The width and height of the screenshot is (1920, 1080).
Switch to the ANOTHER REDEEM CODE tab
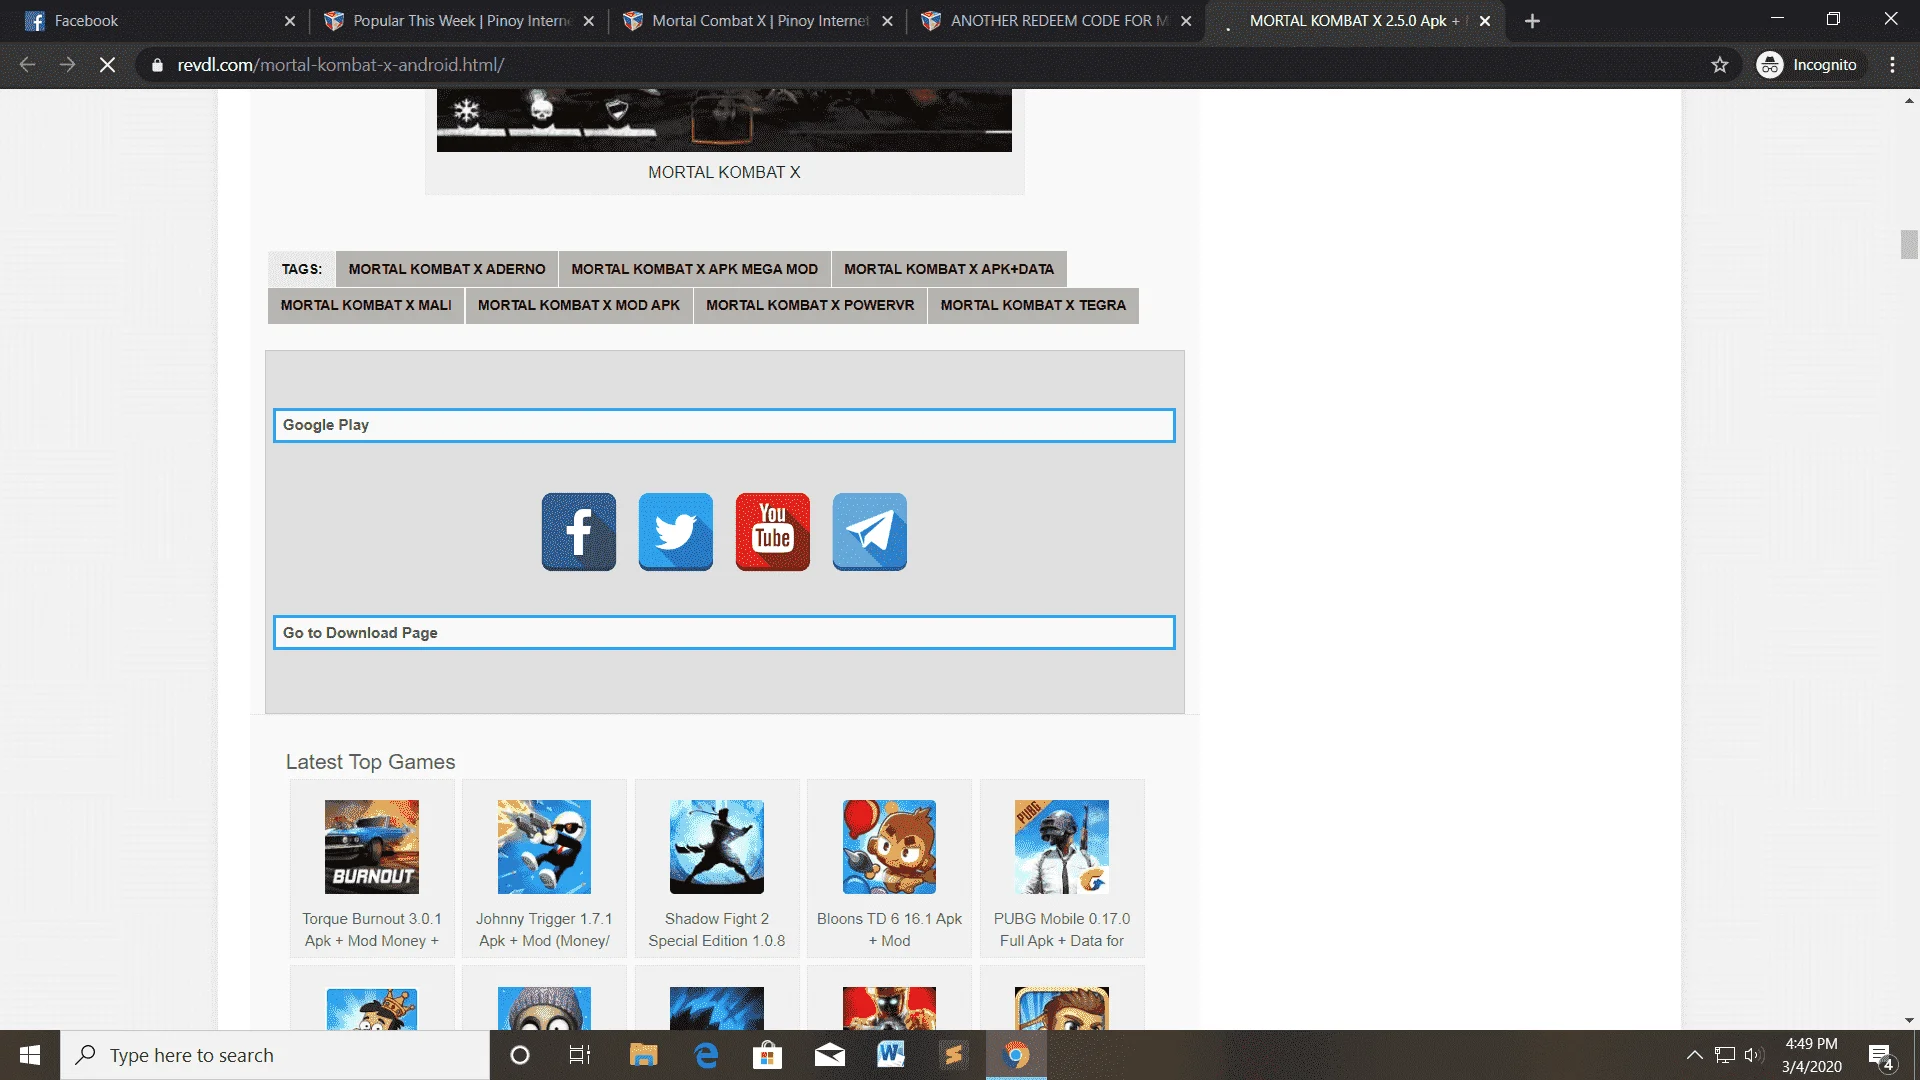click(x=1060, y=21)
